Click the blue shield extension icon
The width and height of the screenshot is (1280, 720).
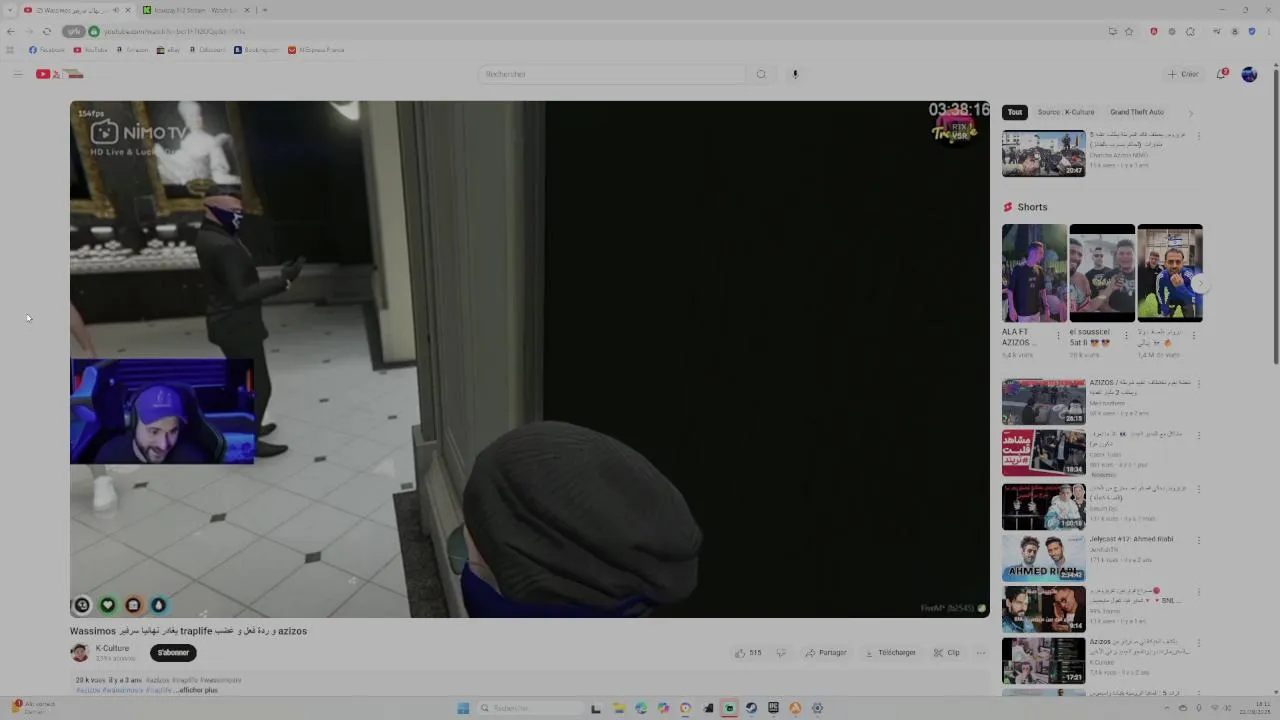click(1251, 31)
